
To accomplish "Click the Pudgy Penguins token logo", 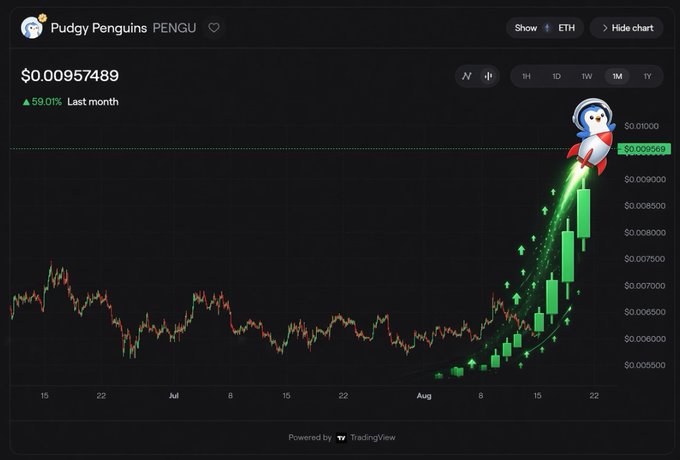I will pos(32,27).
